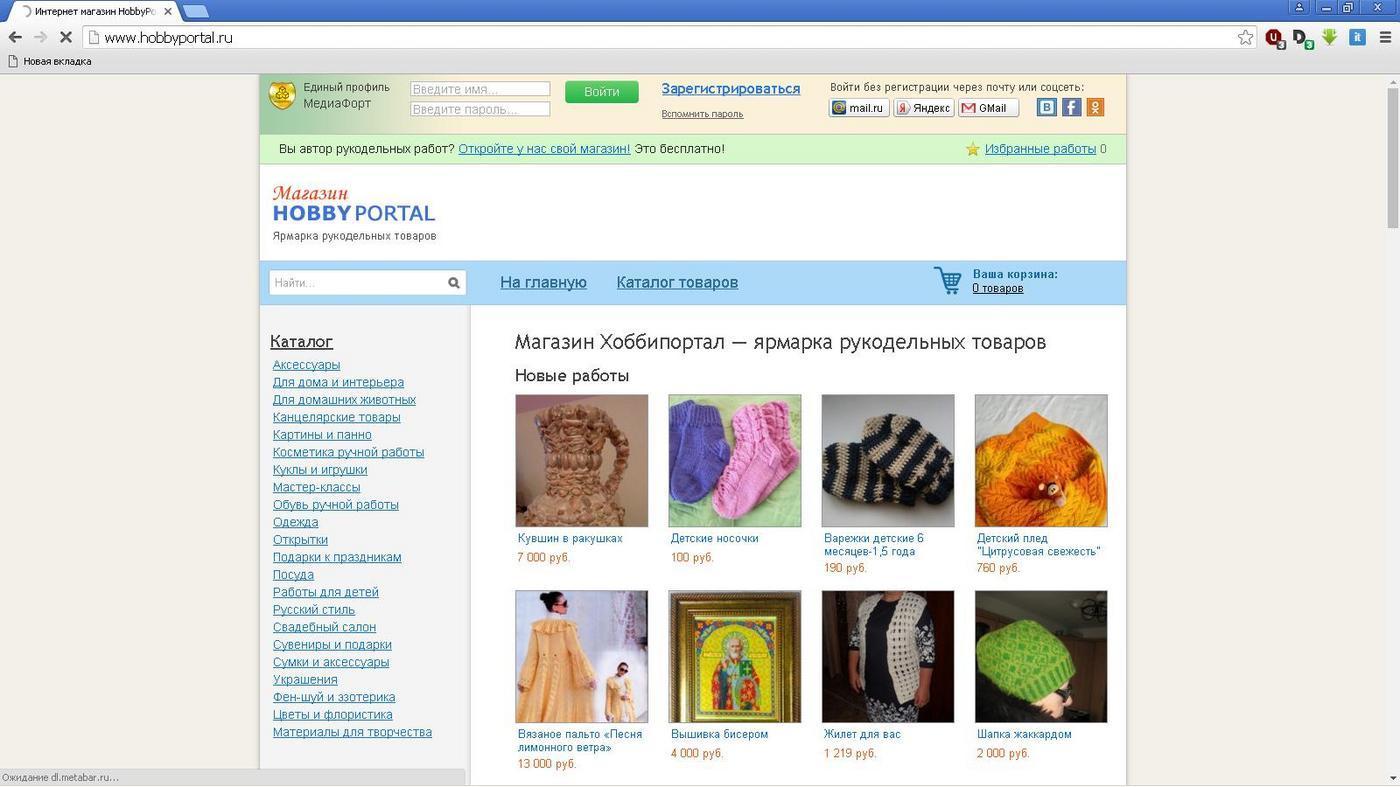Image resolution: width=1400 pixels, height=787 pixels.
Task: Sign in using the GMail icon
Action: point(987,107)
